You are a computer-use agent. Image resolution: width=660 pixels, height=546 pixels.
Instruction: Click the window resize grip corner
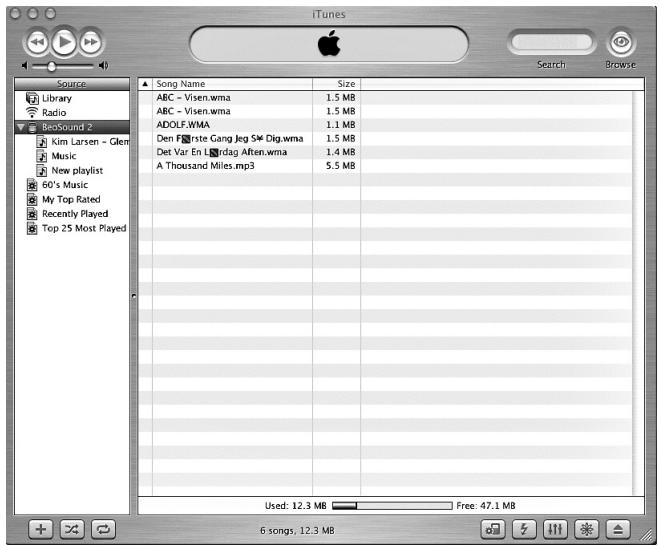(x=646, y=535)
